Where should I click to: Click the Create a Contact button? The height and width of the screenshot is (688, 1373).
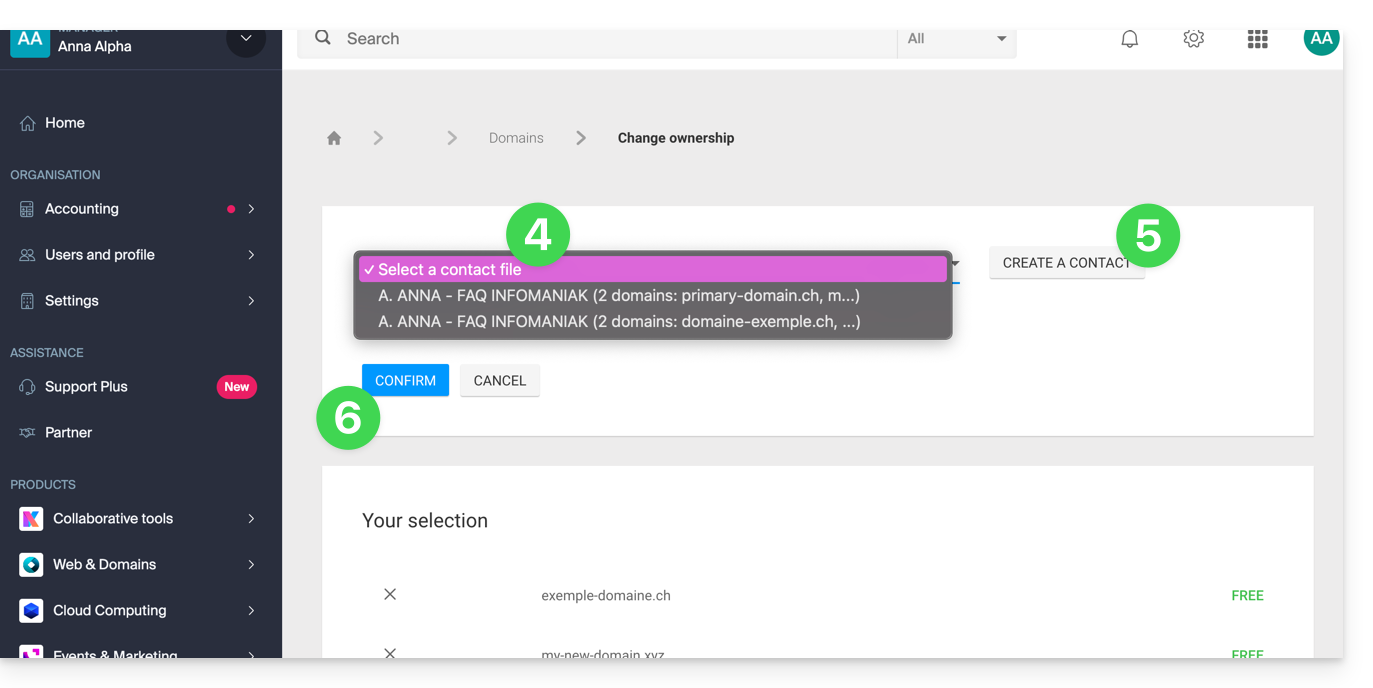click(x=1066, y=263)
